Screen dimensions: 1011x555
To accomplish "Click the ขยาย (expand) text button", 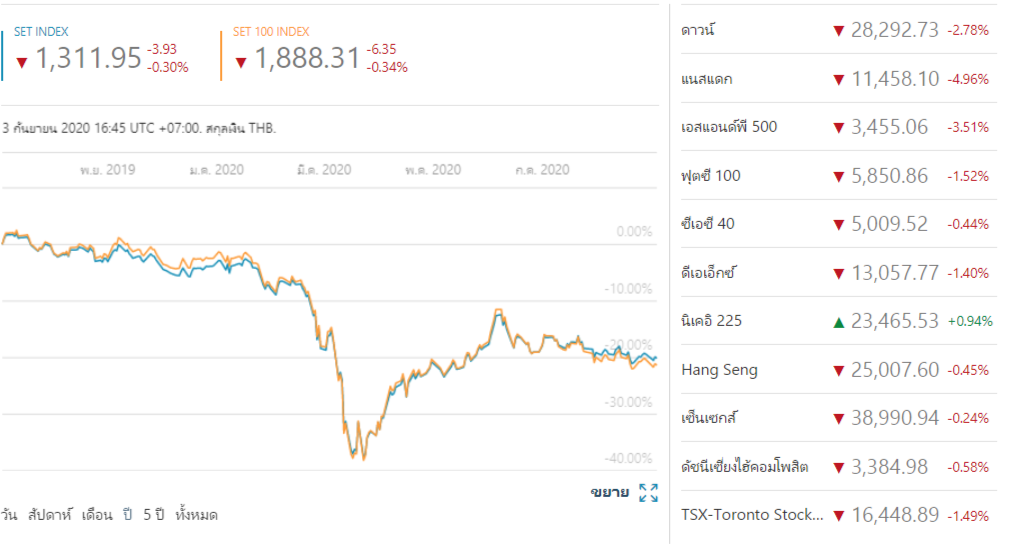I will point(609,492).
